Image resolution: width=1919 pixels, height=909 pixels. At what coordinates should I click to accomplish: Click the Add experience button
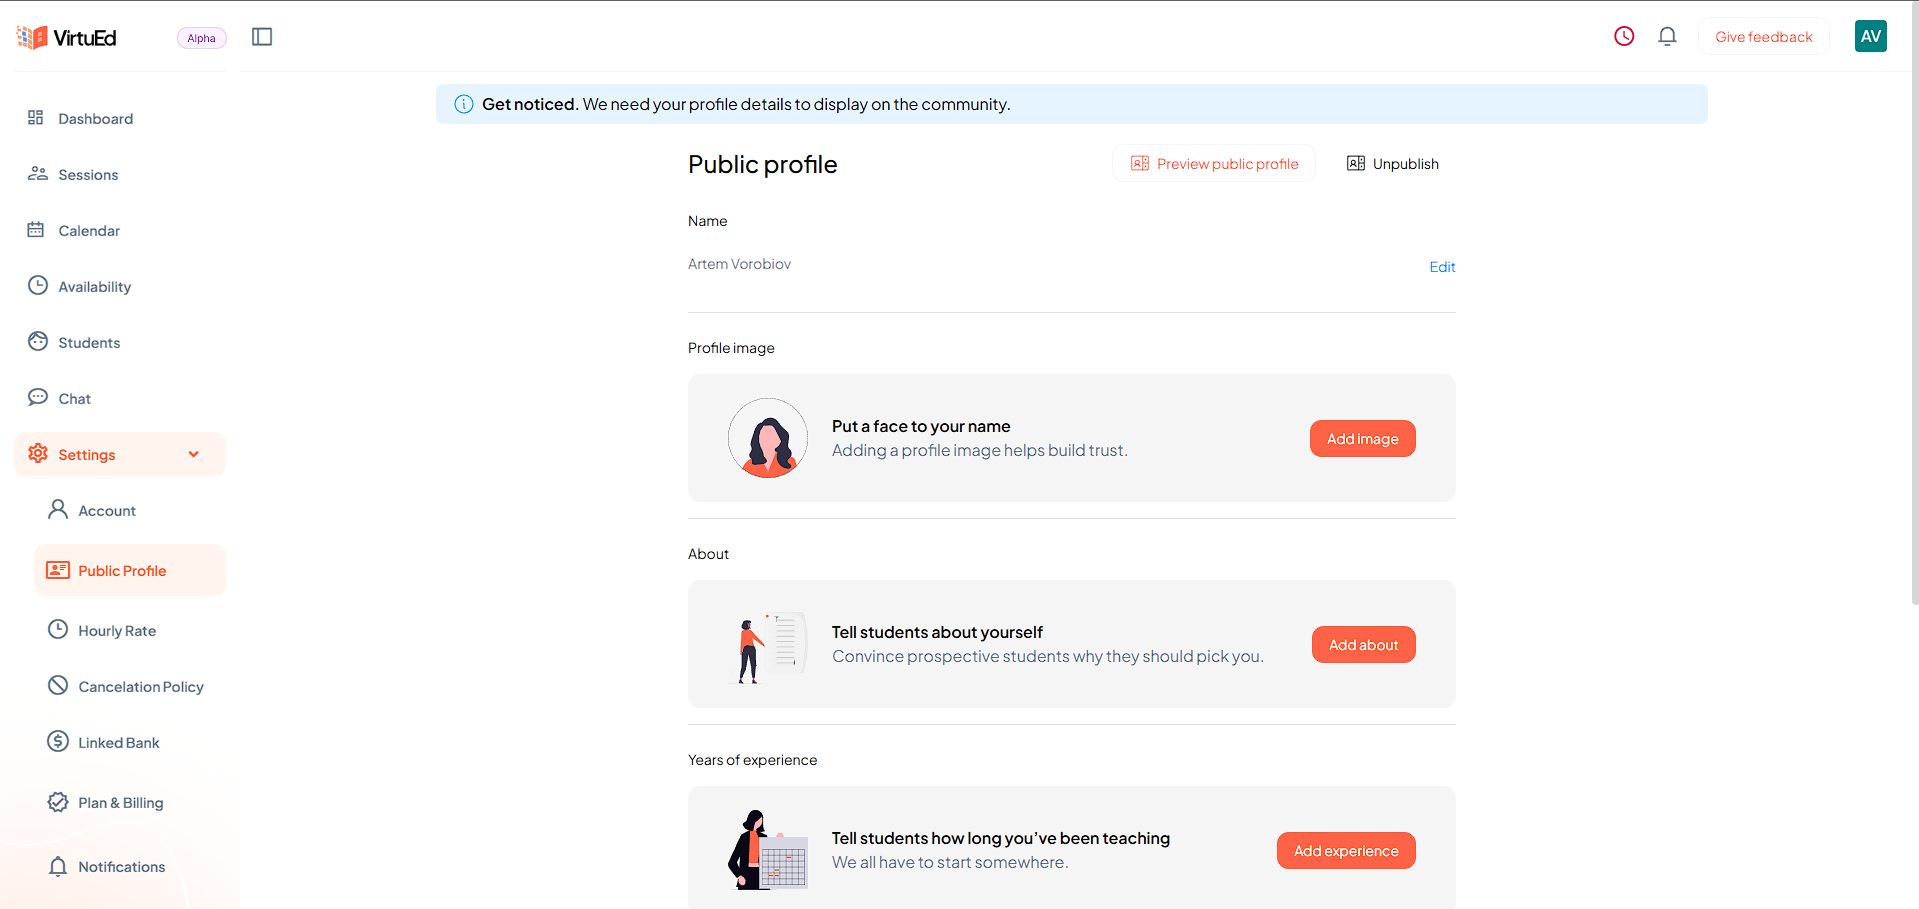(x=1346, y=851)
